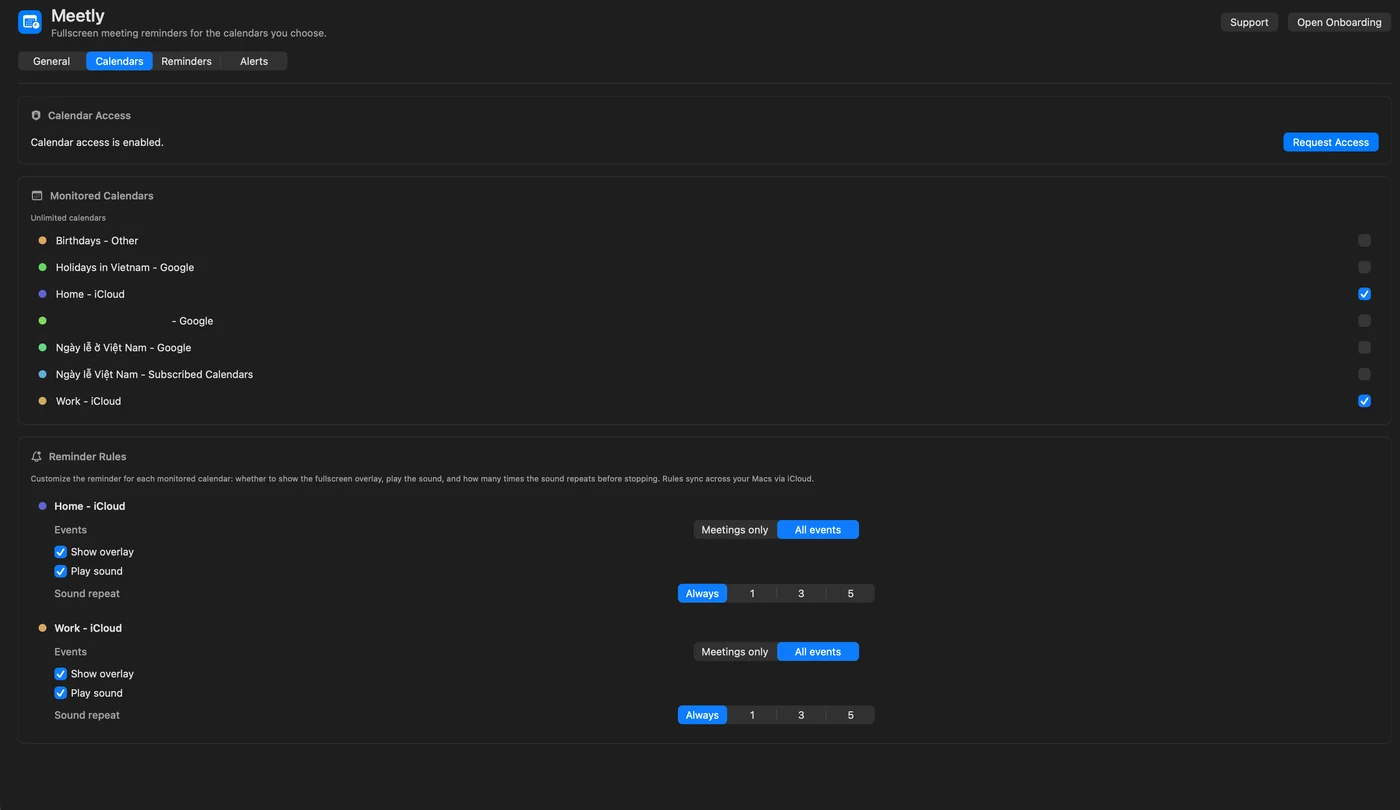
Task: Go to the Alerts tab
Action: click(x=254, y=61)
